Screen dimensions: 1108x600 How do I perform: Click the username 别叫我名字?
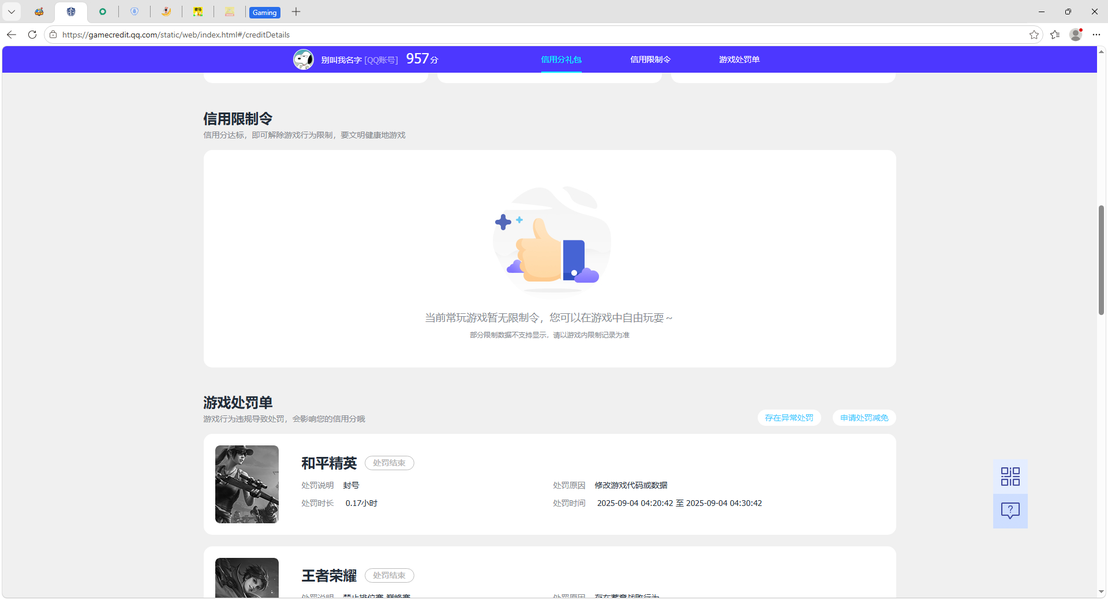(341, 60)
